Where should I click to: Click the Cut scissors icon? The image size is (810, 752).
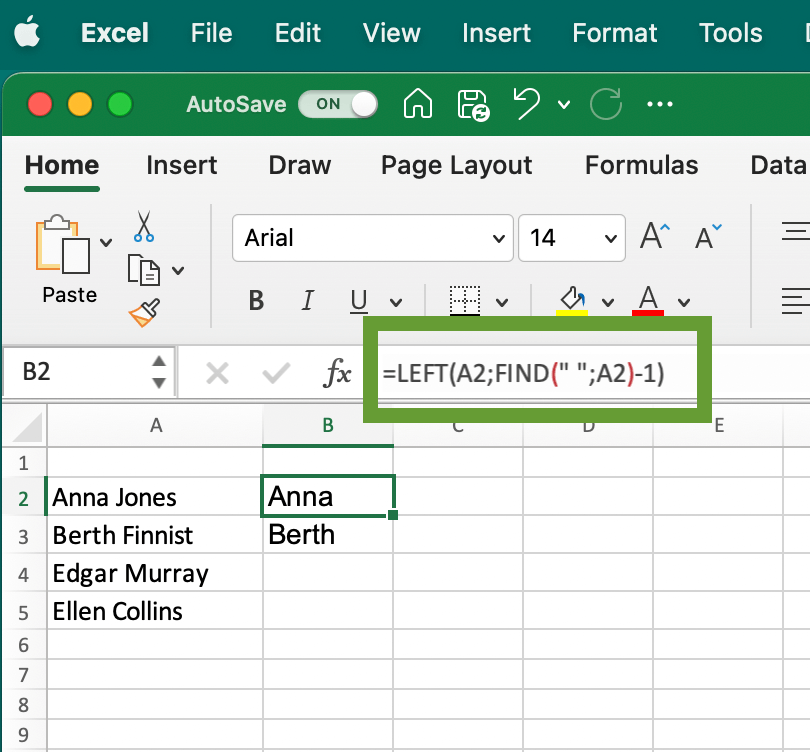point(144,226)
